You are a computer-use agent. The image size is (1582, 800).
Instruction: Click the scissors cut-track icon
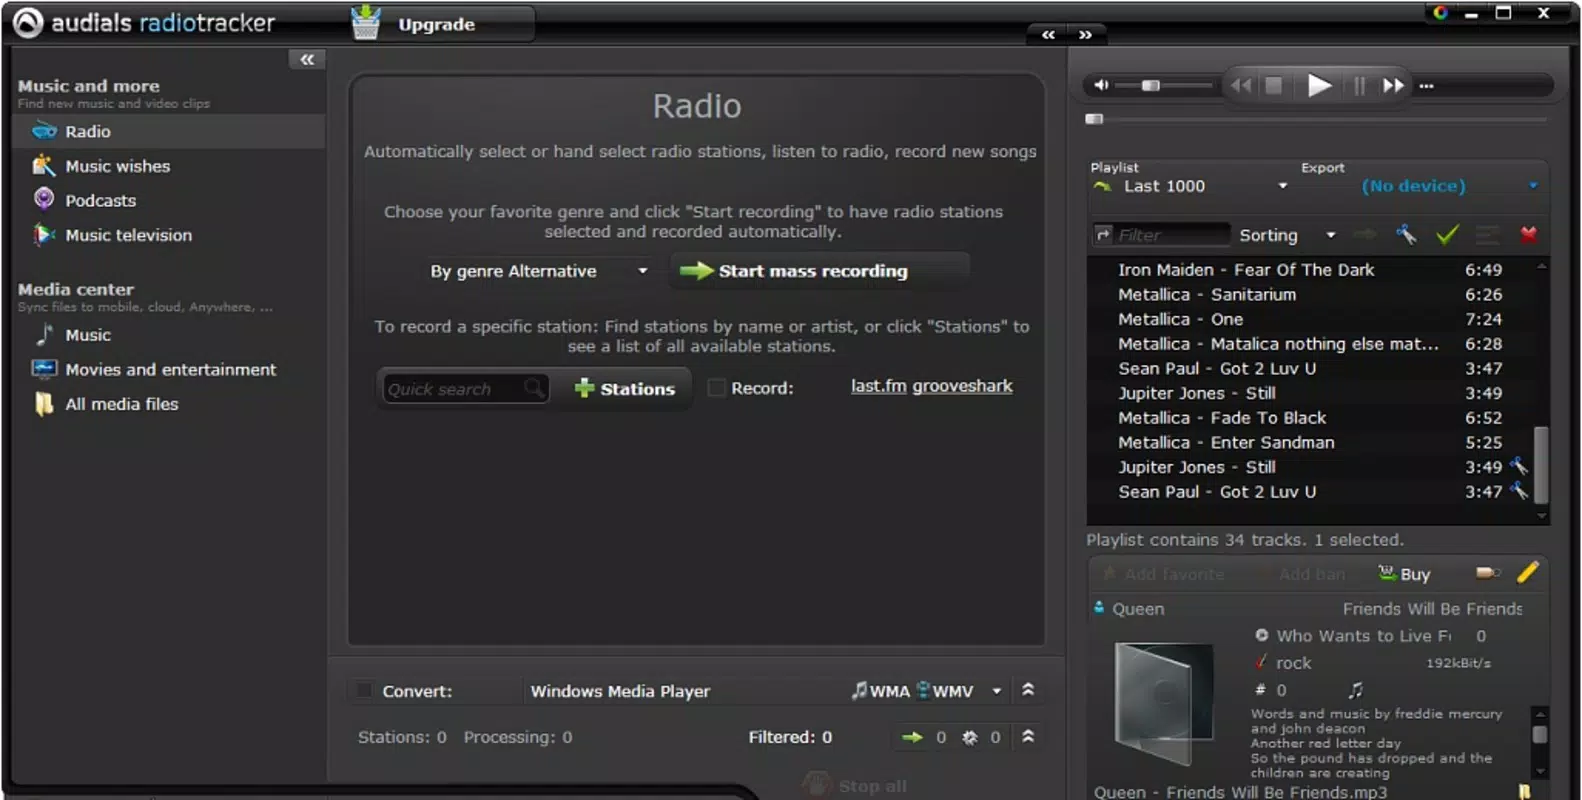tap(1407, 235)
